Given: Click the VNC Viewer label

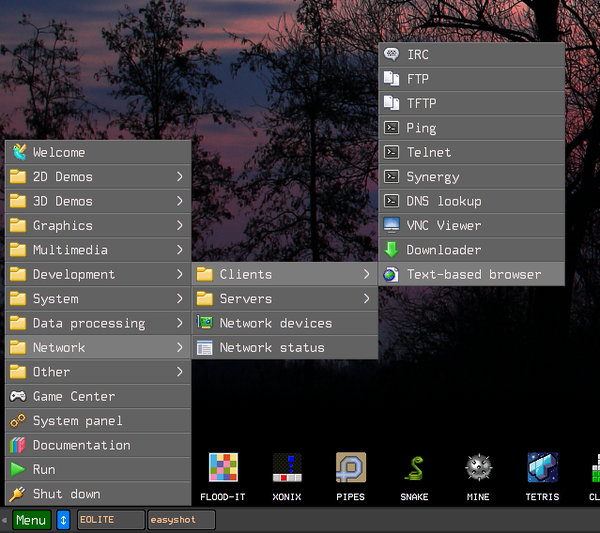Looking at the screenshot, I should (443, 225).
